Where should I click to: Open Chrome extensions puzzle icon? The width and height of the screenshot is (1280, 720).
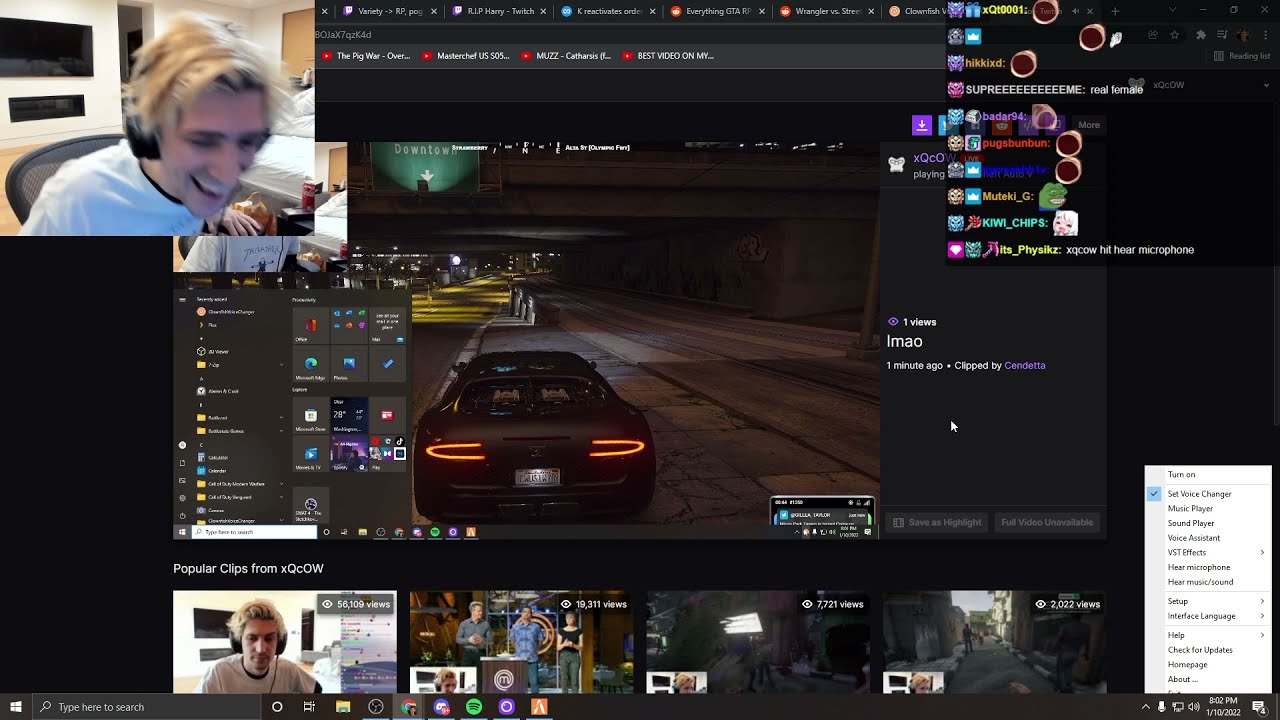1201,35
